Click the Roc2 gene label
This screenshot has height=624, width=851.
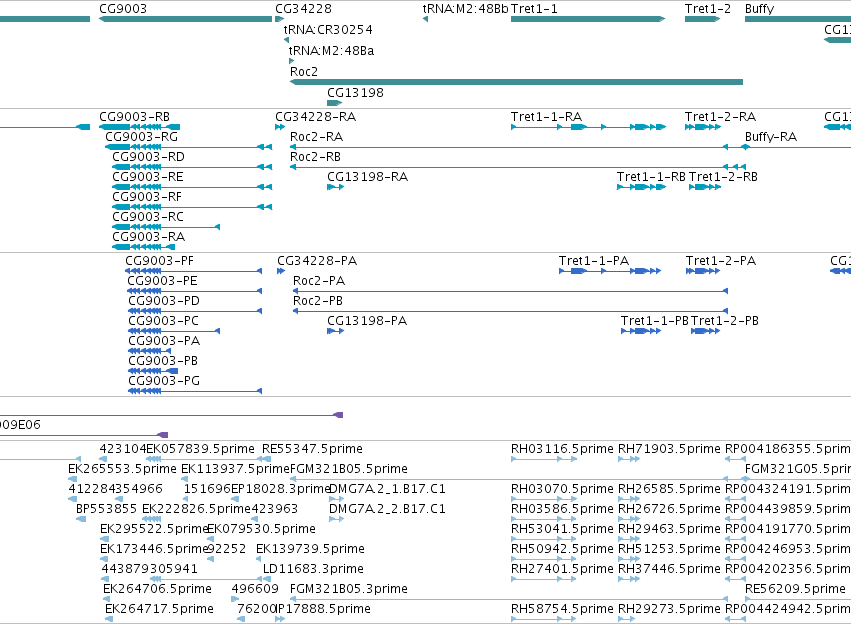[303, 72]
